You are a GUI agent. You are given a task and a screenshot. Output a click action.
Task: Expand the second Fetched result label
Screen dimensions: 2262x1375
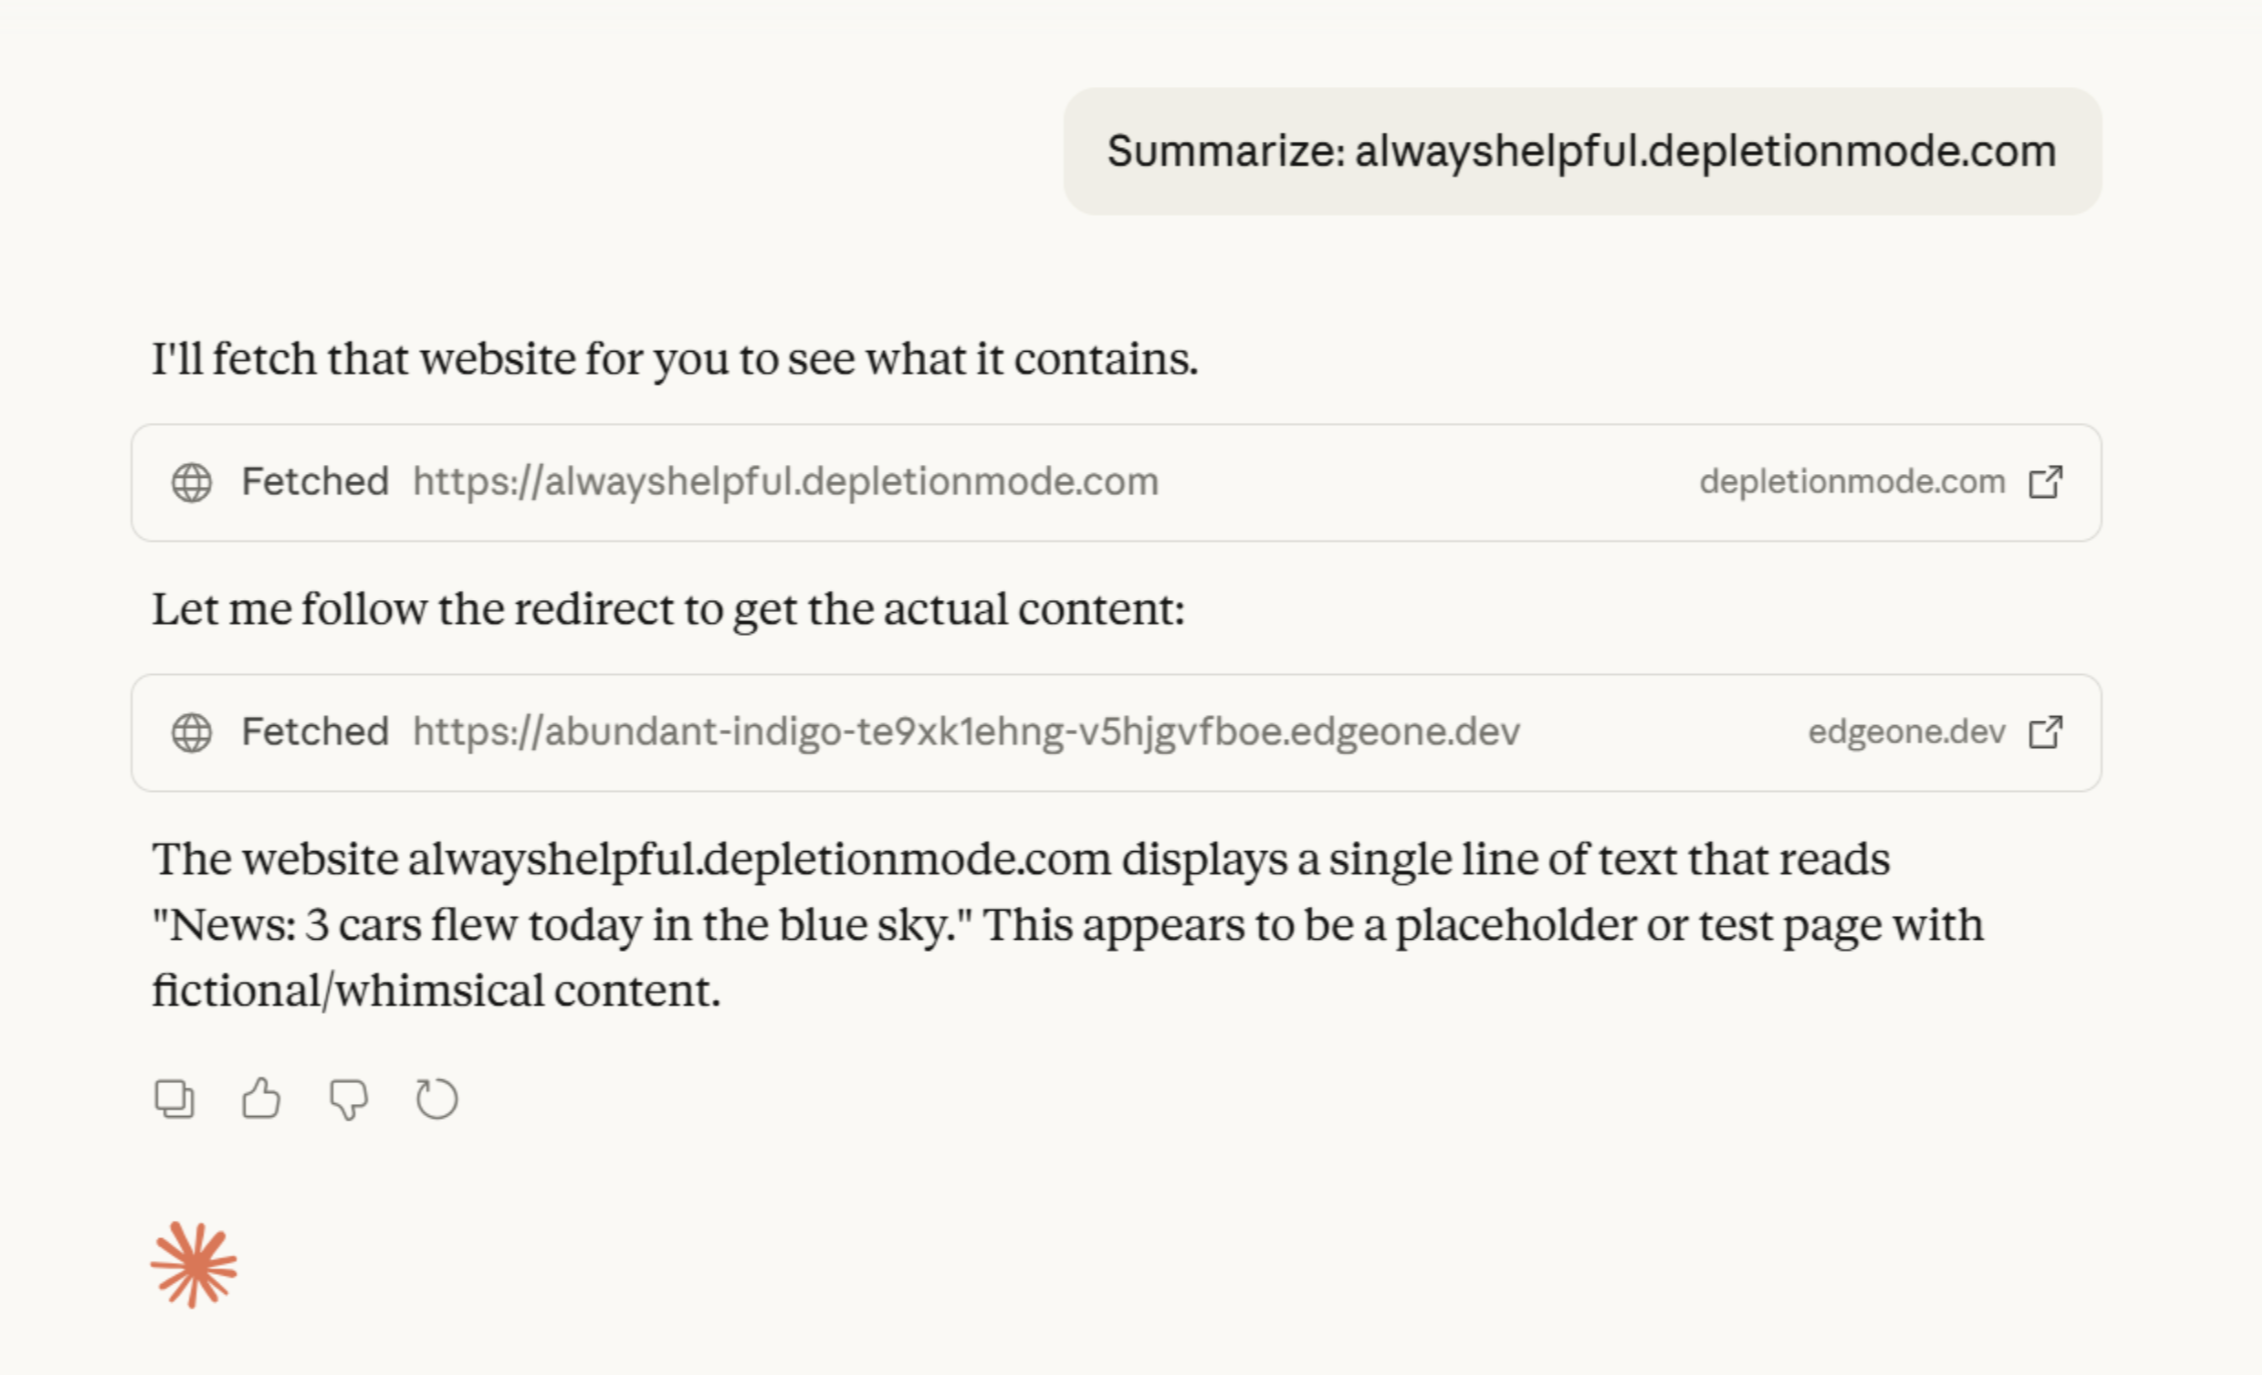coord(315,732)
